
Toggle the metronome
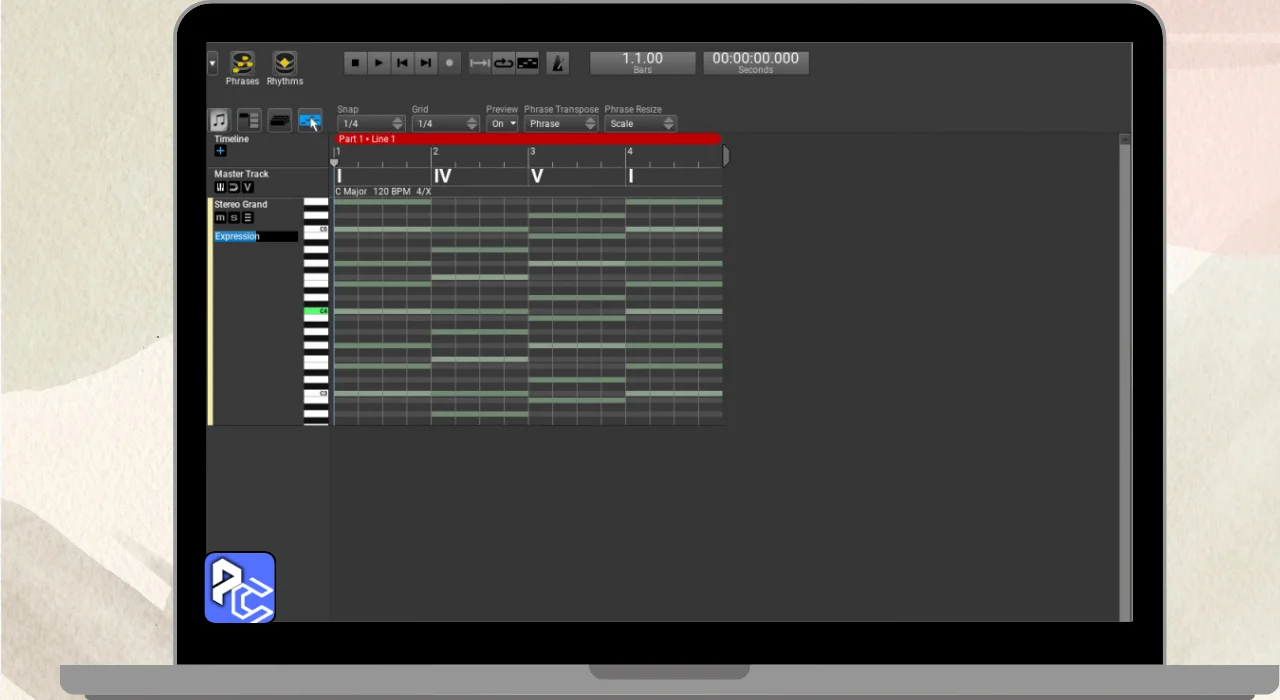click(558, 63)
